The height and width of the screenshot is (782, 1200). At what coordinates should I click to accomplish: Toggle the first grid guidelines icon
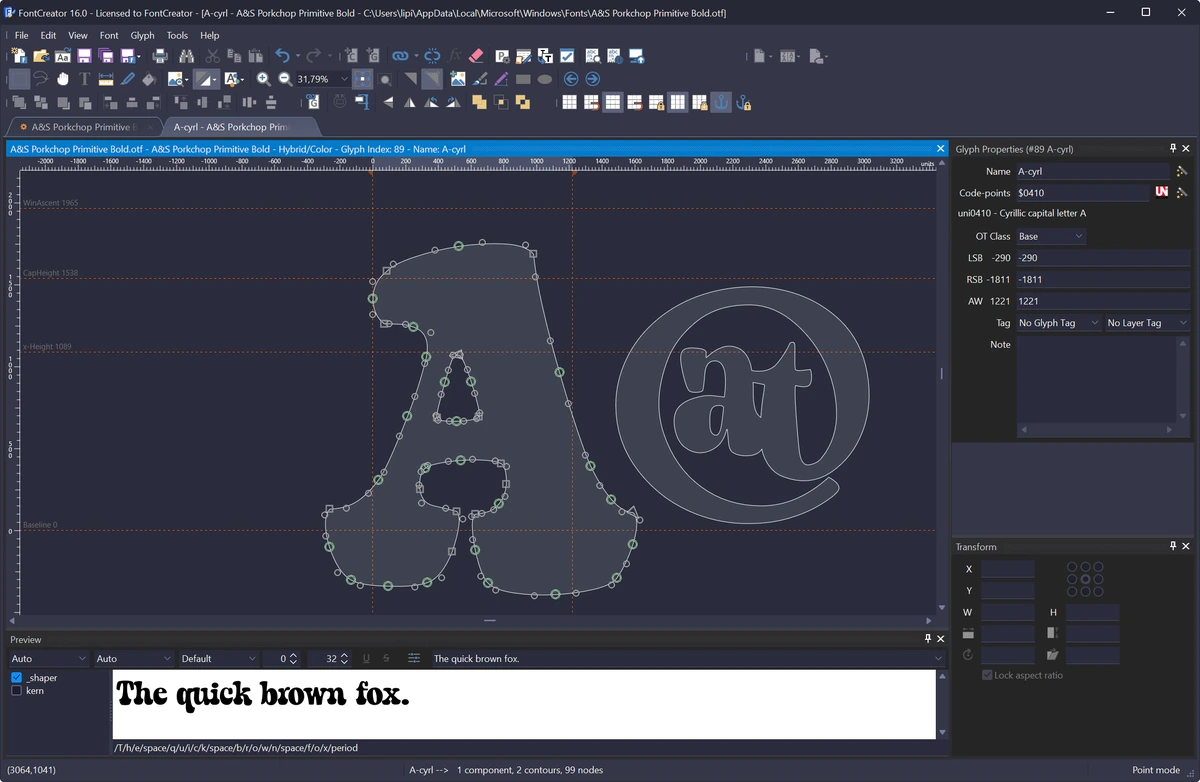point(569,102)
